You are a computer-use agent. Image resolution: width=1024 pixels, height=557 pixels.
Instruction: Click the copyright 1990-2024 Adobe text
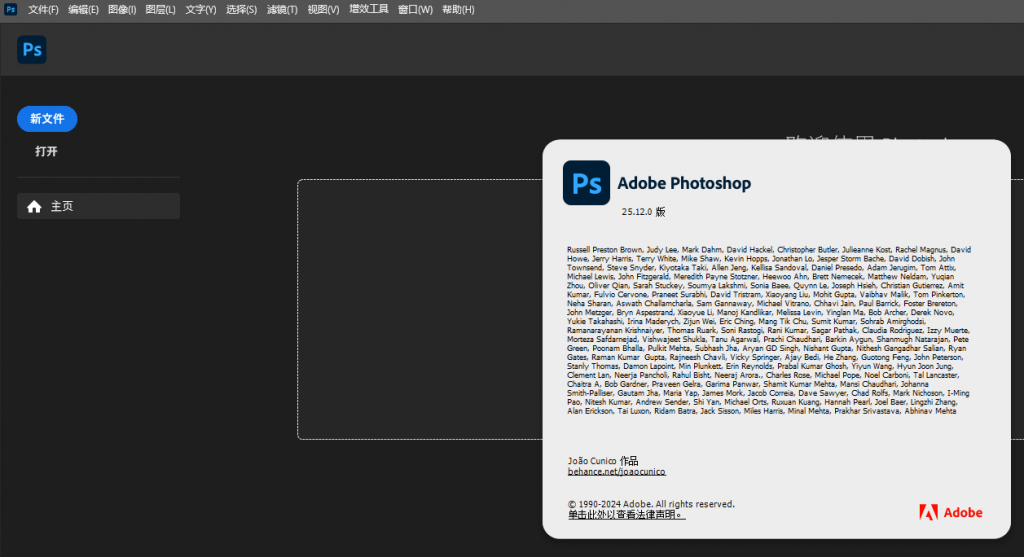click(x=651, y=504)
